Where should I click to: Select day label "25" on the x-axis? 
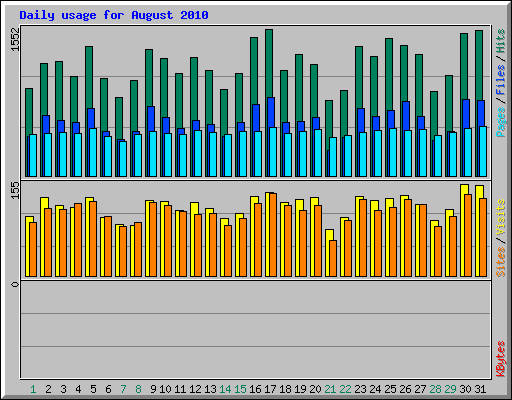coord(390,389)
